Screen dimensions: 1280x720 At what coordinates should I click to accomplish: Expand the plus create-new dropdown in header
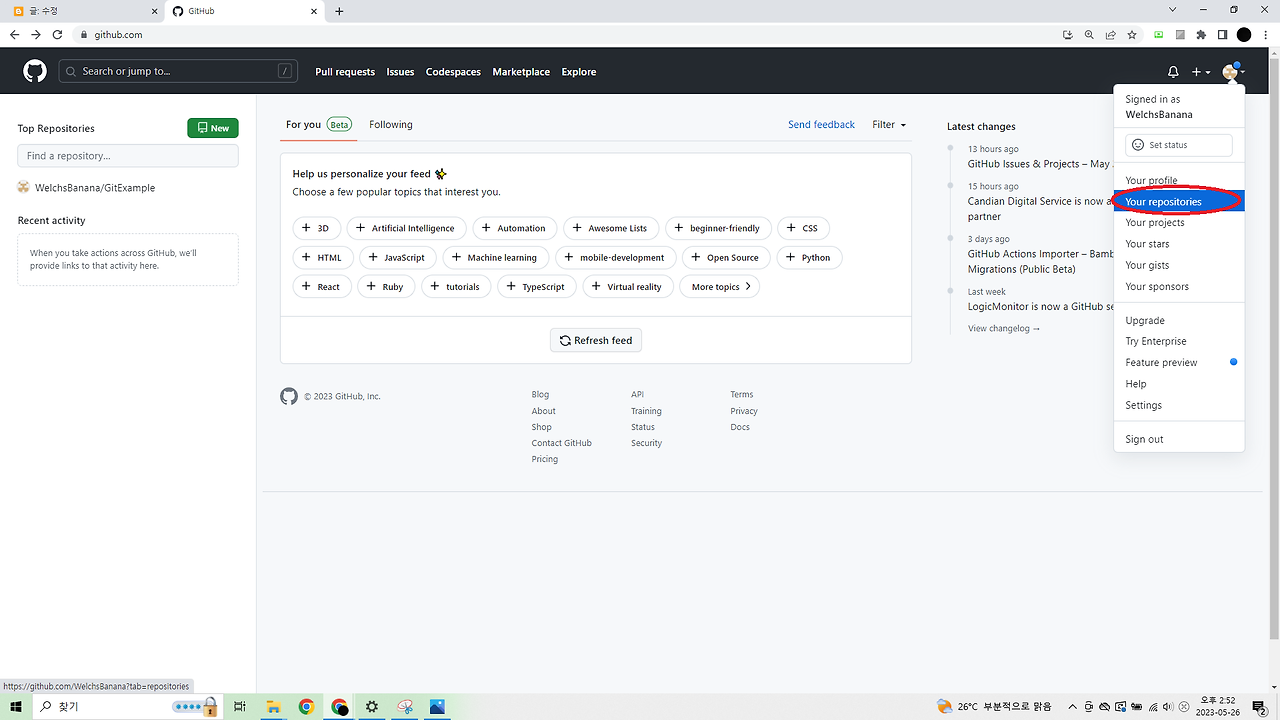click(1201, 72)
